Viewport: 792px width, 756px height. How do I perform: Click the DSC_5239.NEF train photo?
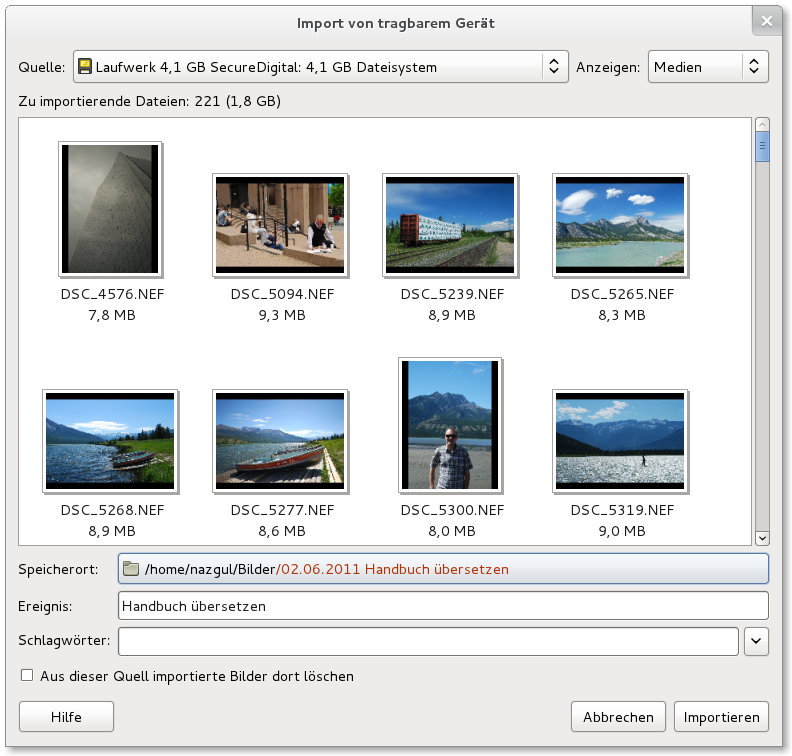pyautogui.click(x=449, y=226)
